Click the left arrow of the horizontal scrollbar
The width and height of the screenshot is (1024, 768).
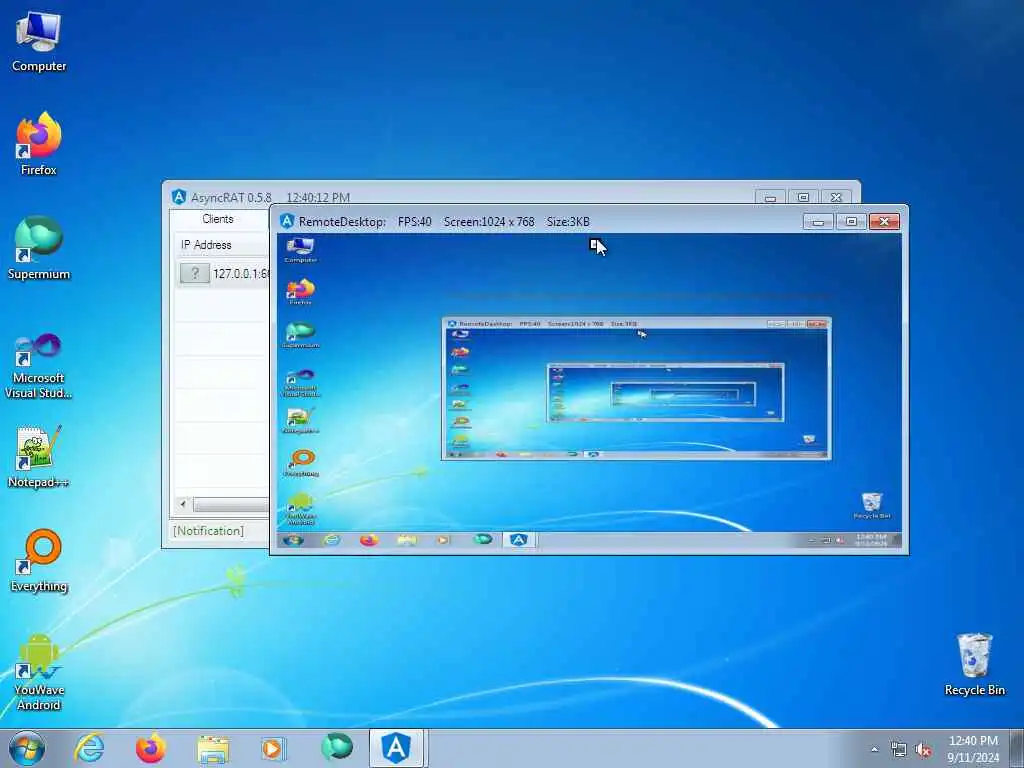(x=183, y=504)
